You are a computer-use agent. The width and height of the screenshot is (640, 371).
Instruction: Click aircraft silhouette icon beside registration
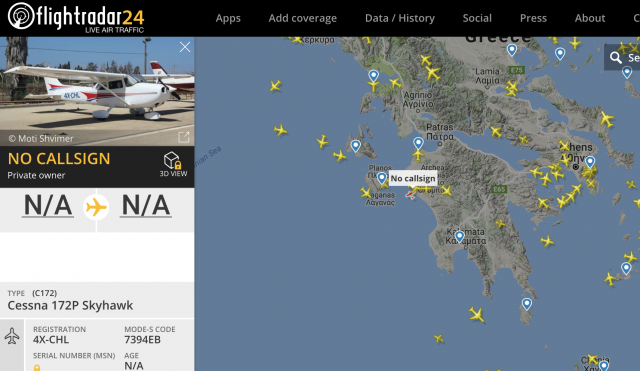pyautogui.click(x=12, y=336)
